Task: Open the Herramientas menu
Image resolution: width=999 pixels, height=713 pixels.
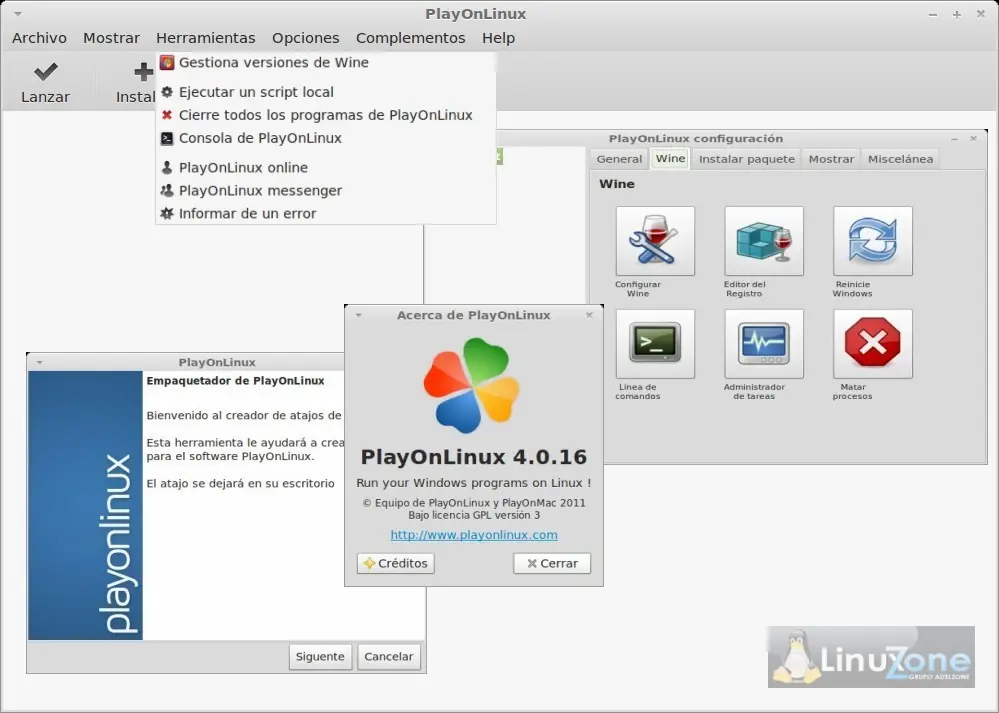Action: coord(206,38)
